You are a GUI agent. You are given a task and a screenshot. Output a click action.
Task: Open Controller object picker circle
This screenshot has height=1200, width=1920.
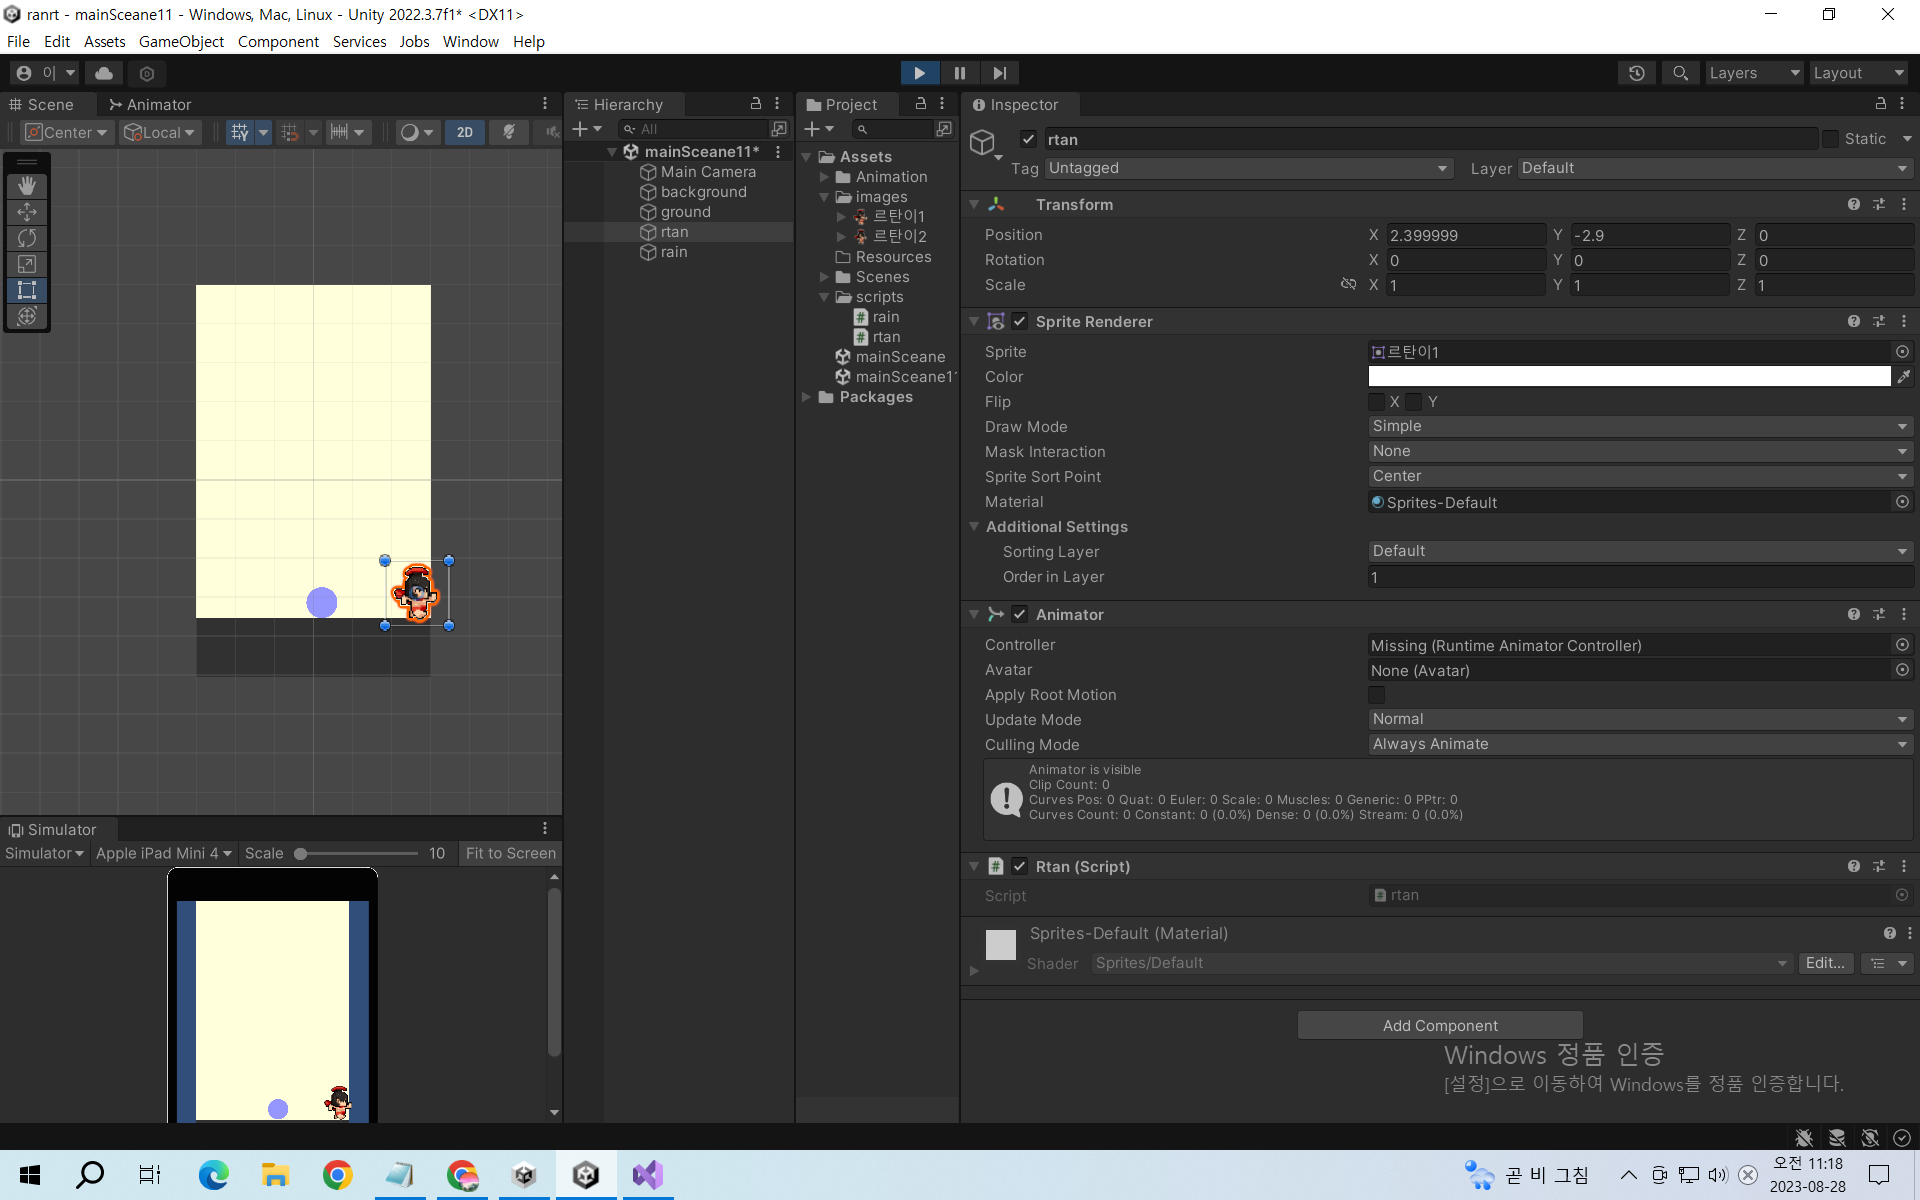[x=1902, y=645]
